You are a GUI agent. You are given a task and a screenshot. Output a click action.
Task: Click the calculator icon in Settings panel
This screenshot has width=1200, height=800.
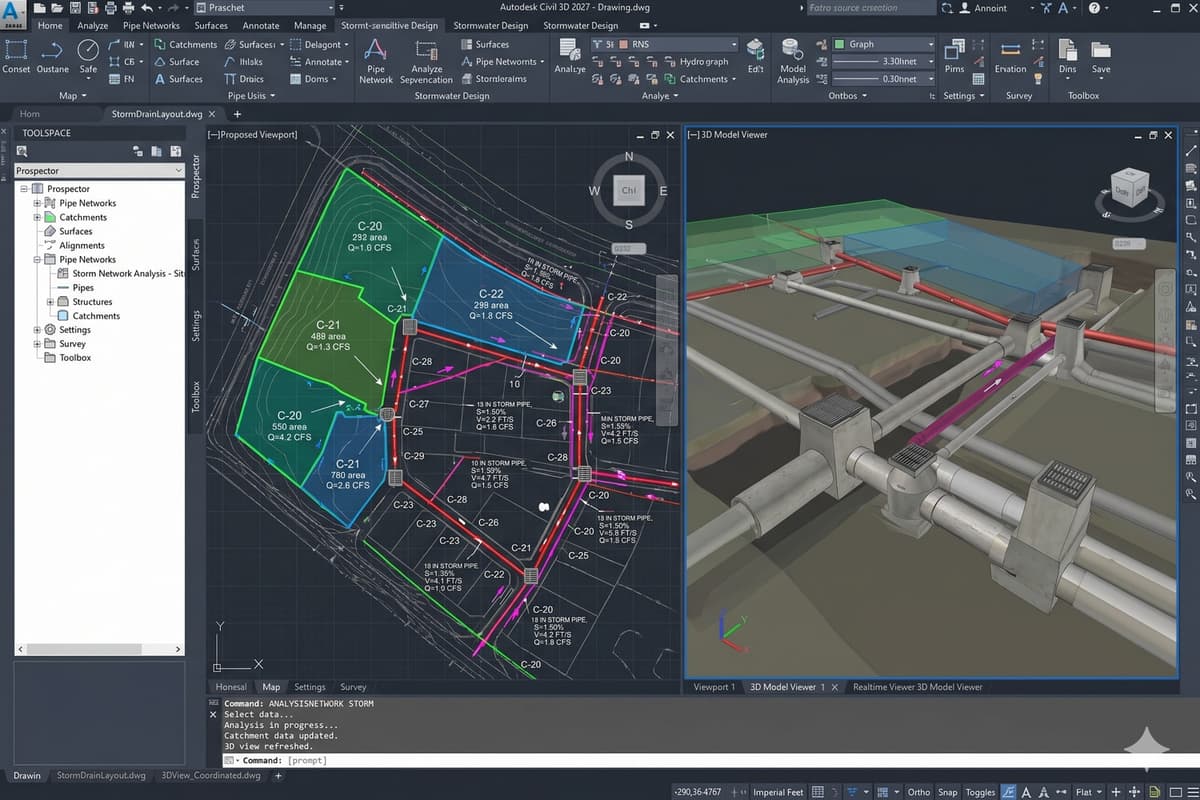(x=978, y=79)
